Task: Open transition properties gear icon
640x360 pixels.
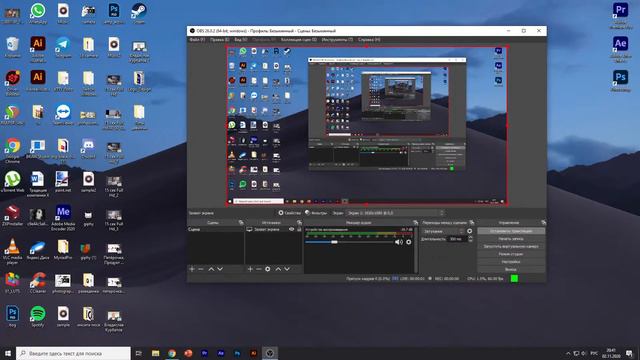Action: tap(469, 231)
